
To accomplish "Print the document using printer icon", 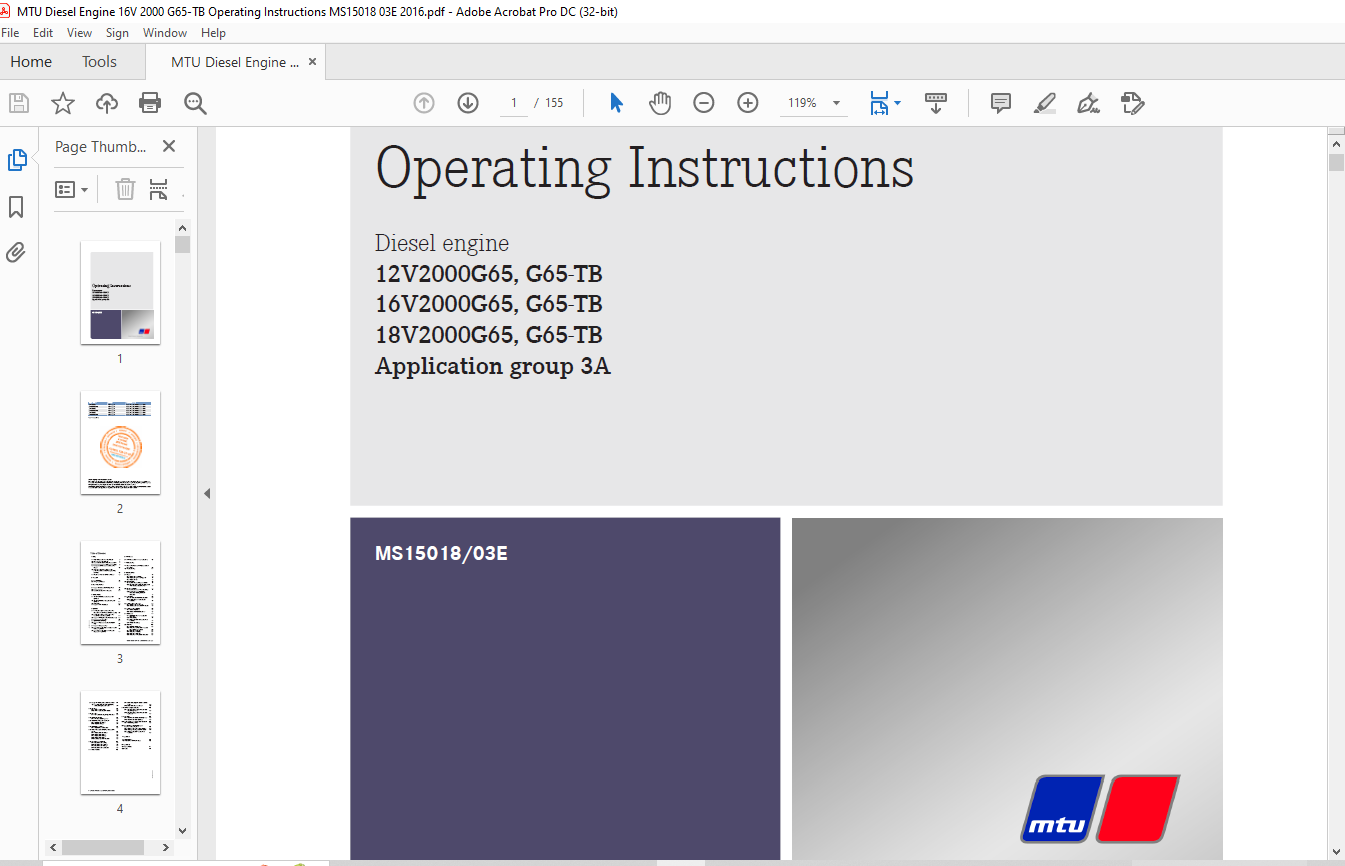I will (x=150, y=103).
